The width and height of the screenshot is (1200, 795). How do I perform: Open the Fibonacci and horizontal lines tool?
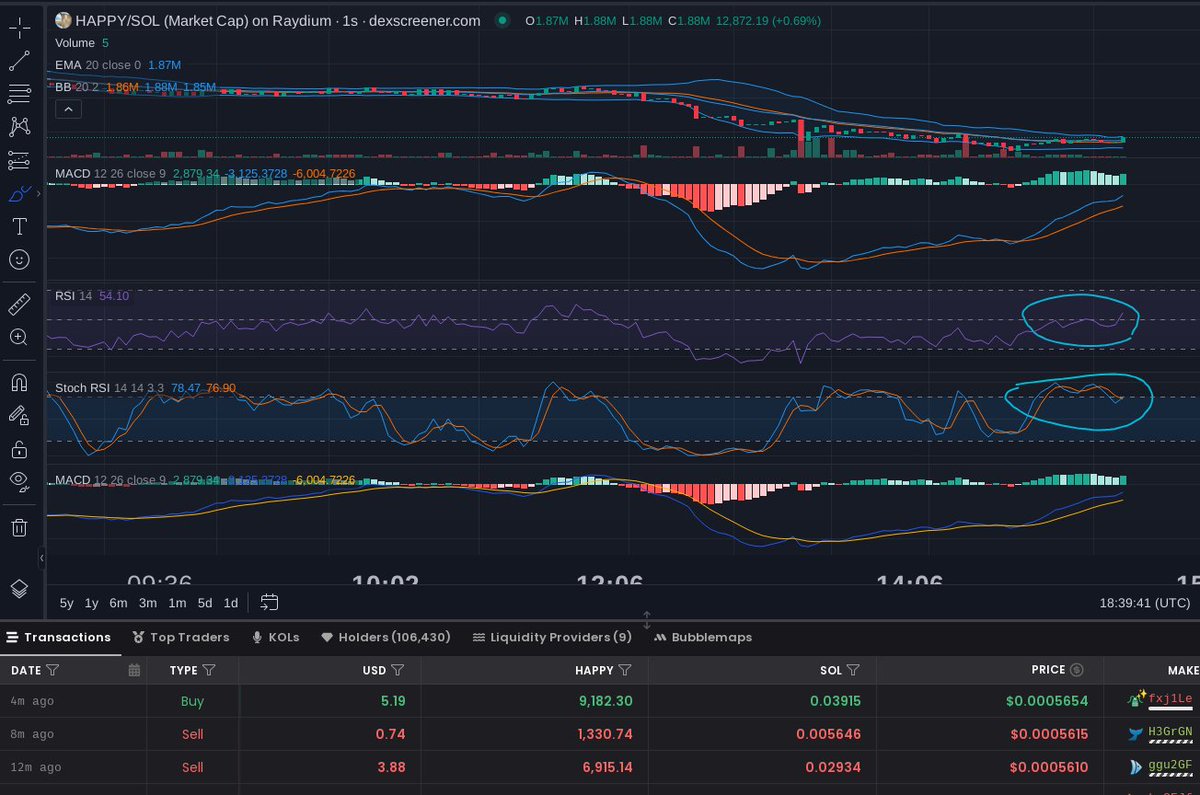pos(19,94)
